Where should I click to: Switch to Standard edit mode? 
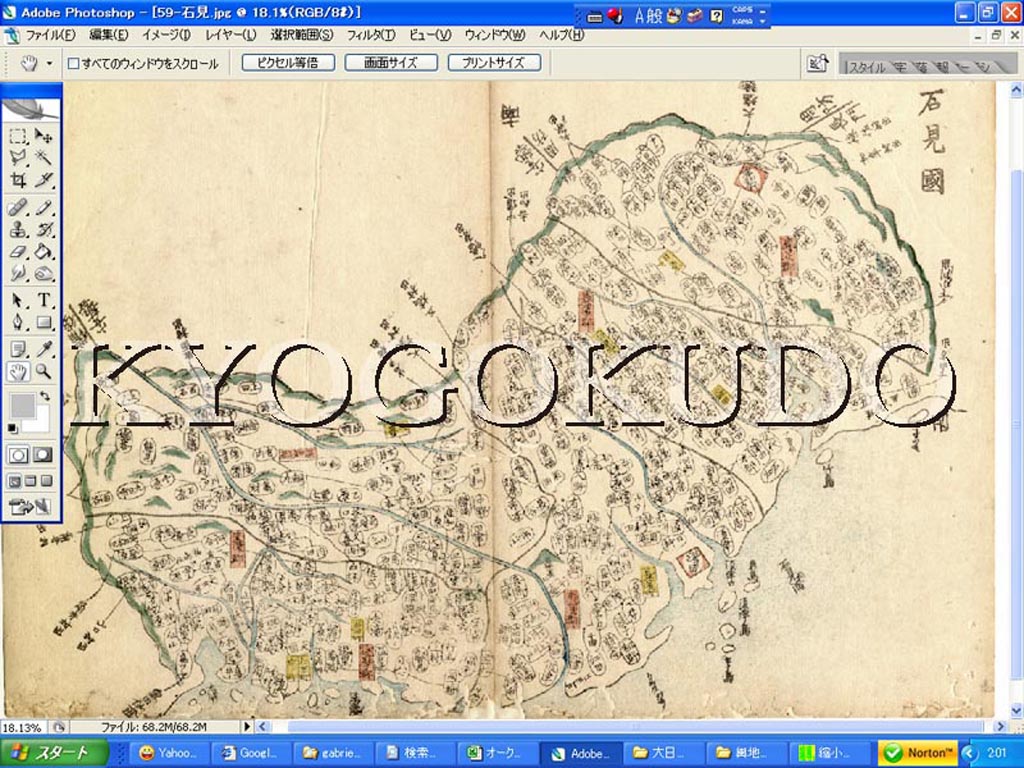(18, 455)
